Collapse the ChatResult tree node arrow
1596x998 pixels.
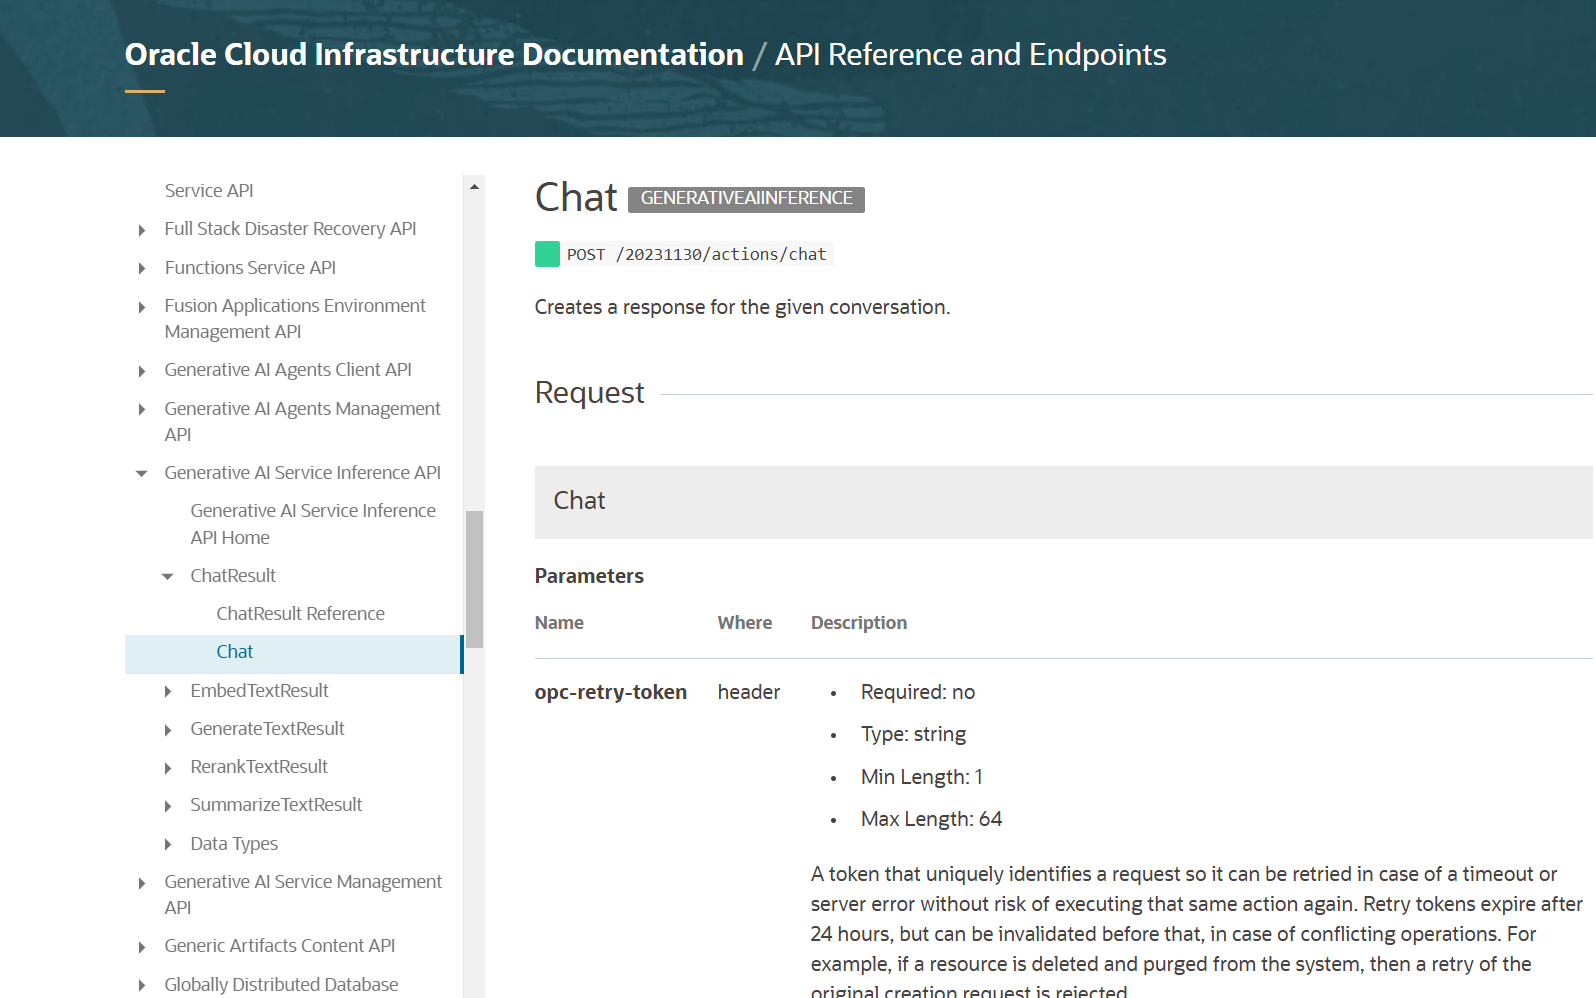click(168, 576)
